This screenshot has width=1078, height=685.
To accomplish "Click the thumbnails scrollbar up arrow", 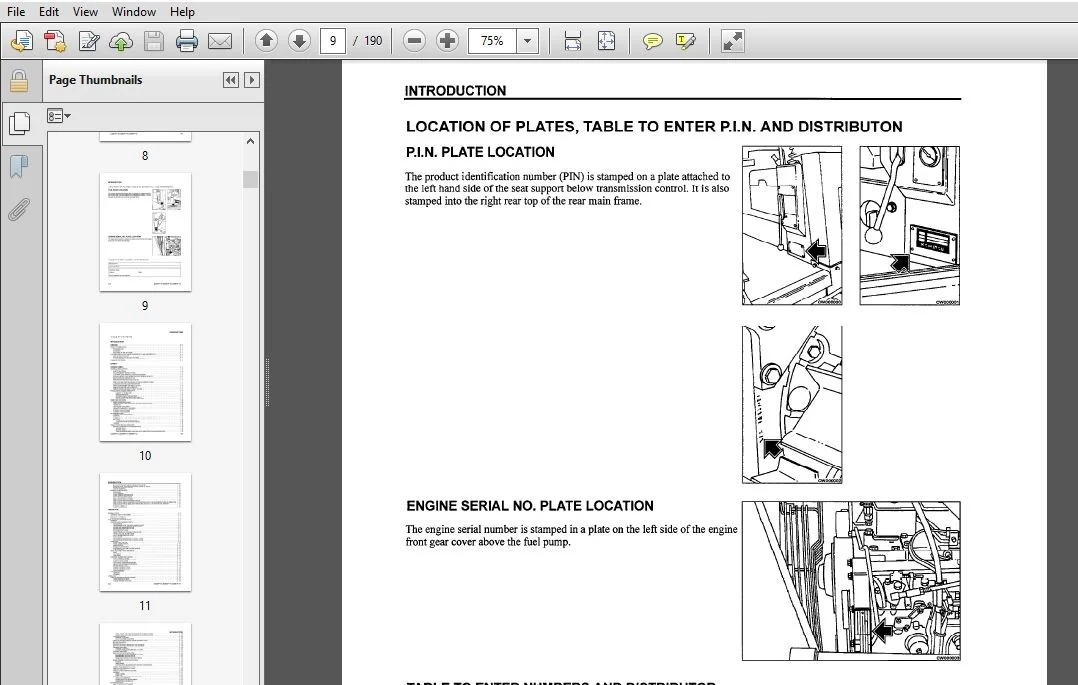I will click(250, 141).
